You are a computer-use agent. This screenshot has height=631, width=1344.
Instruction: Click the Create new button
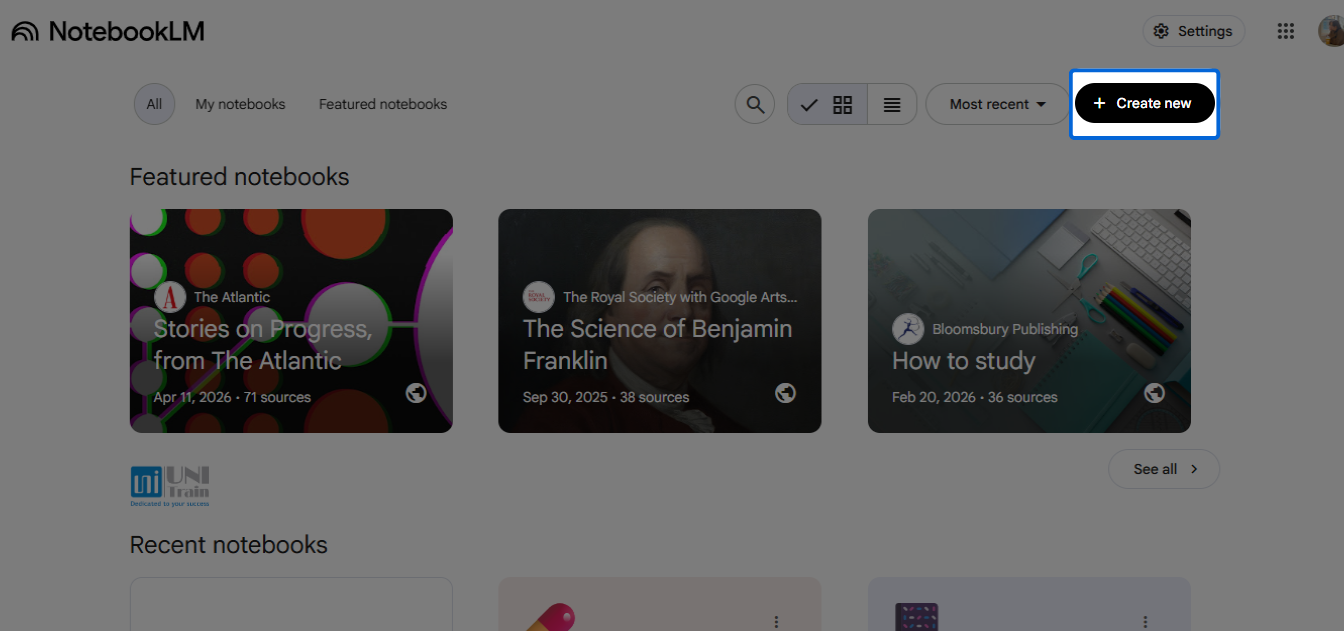coord(1144,103)
